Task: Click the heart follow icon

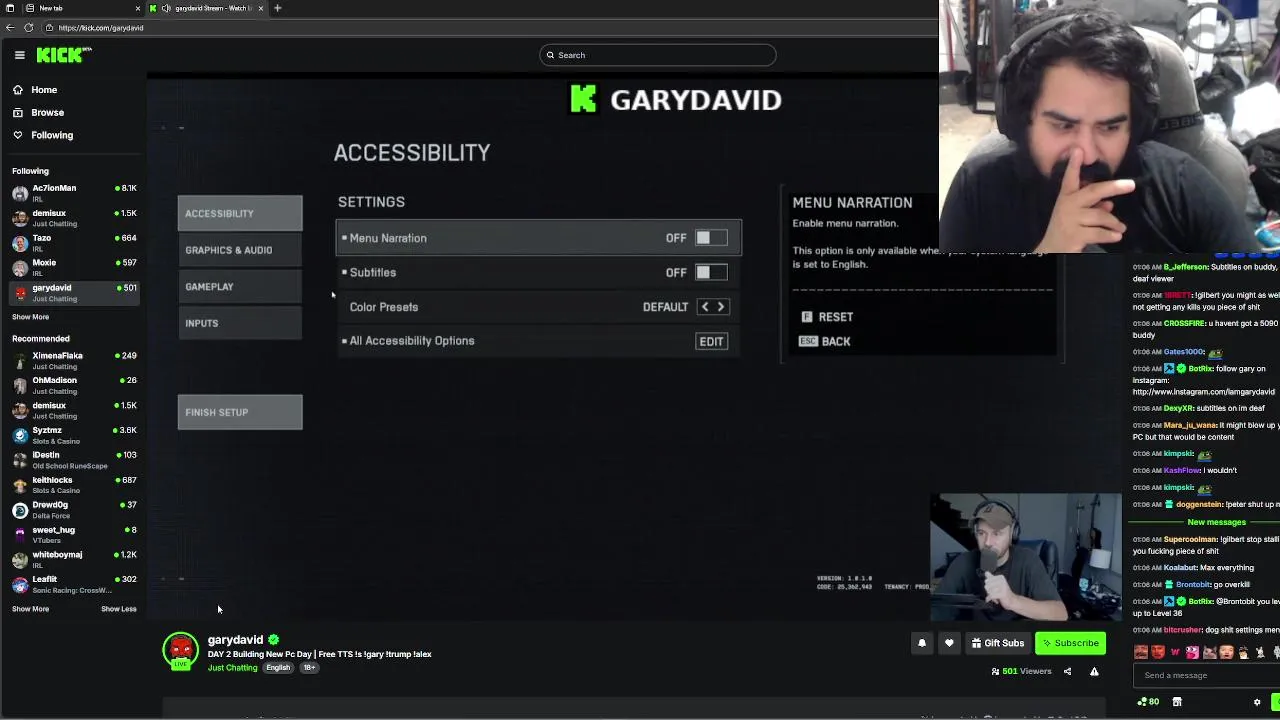Action: pos(949,643)
